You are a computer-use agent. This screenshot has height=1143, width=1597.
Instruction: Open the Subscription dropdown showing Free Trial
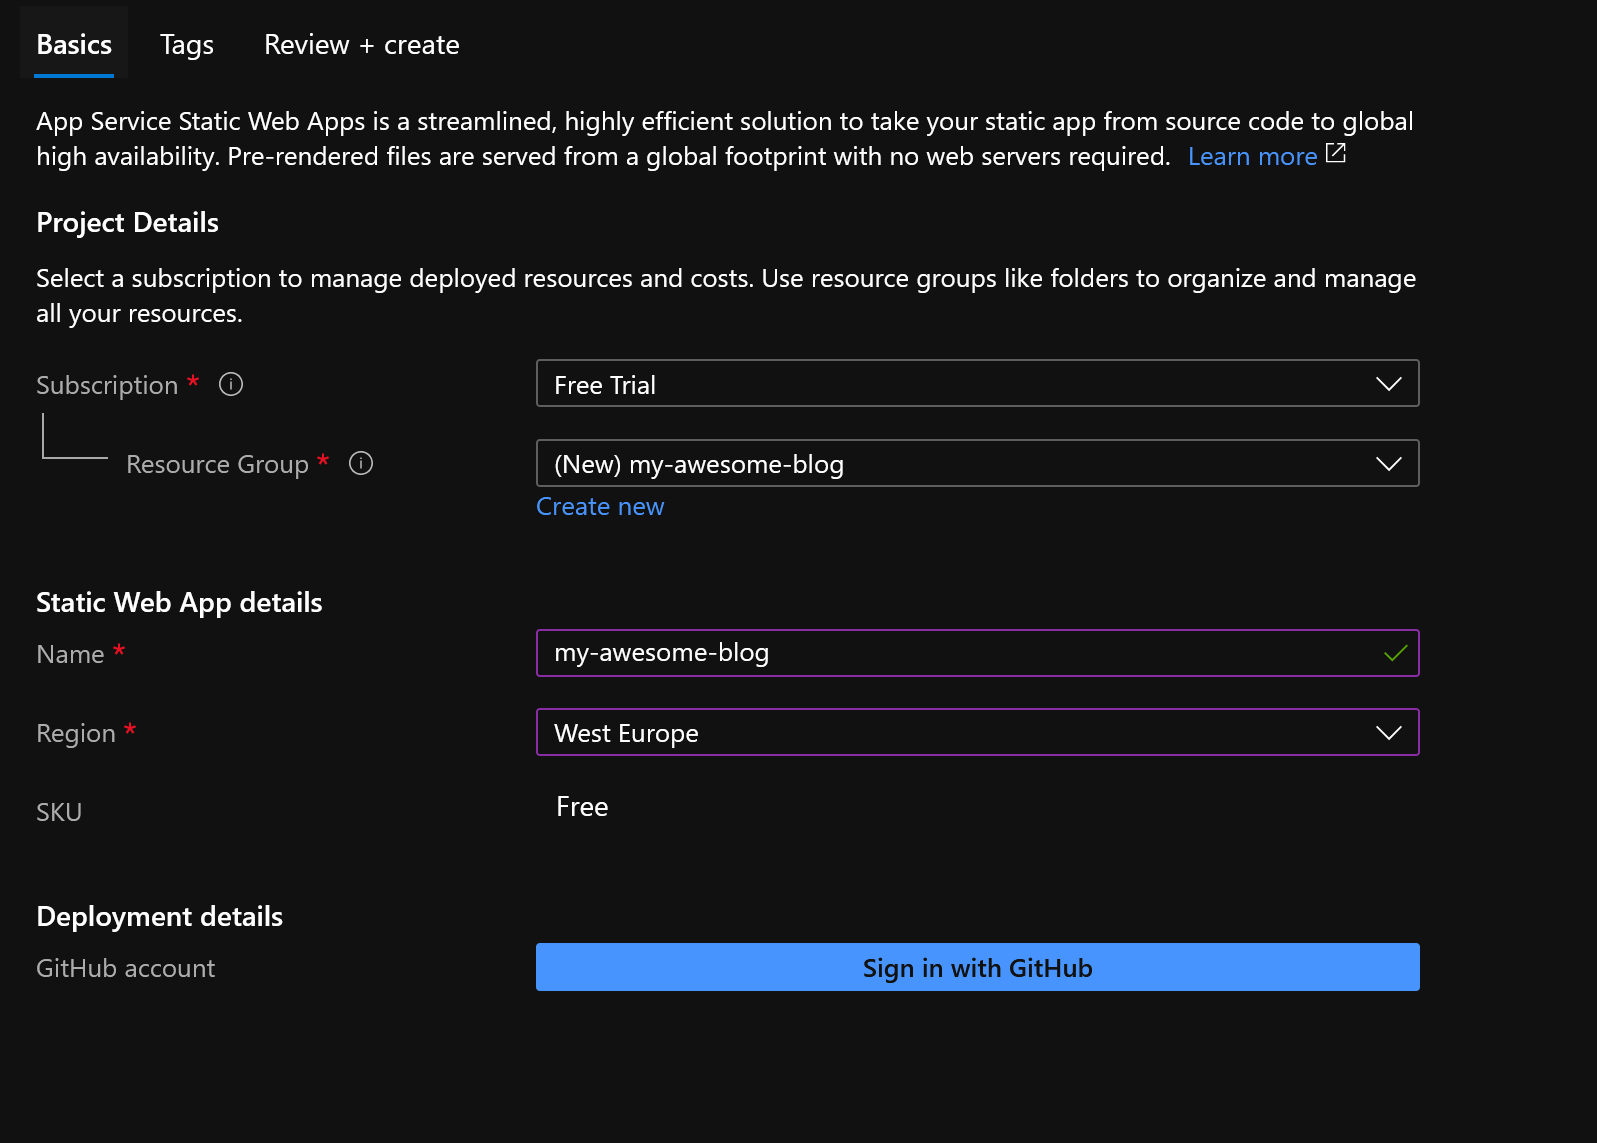click(978, 384)
